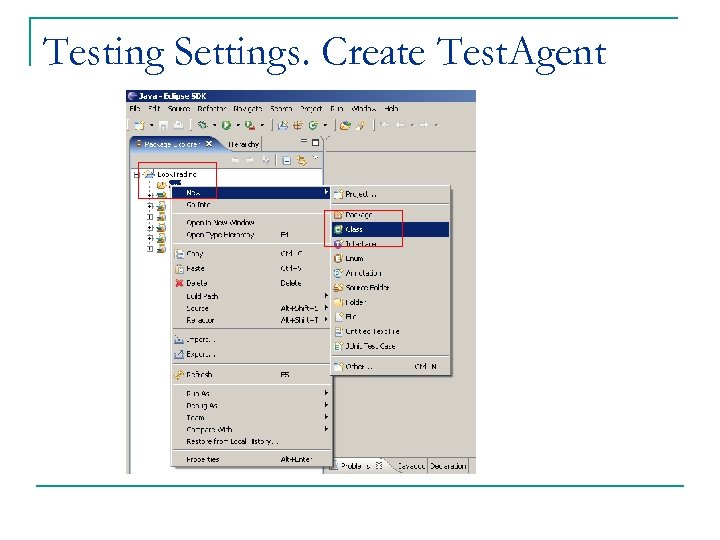720x540 pixels.
Task: Choose Open Type Hierarchy
Action: 251,235
